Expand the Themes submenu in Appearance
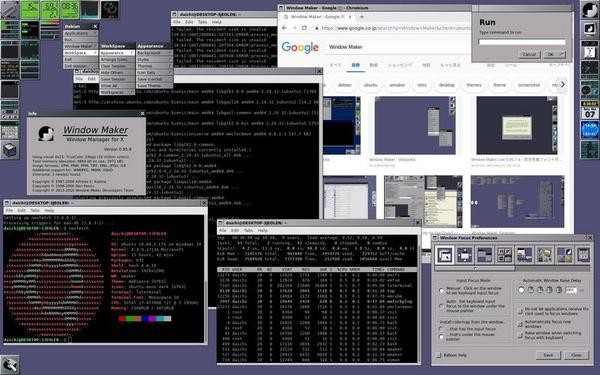The height and width of the screenshot is (375, 600). tap(155, 66)
